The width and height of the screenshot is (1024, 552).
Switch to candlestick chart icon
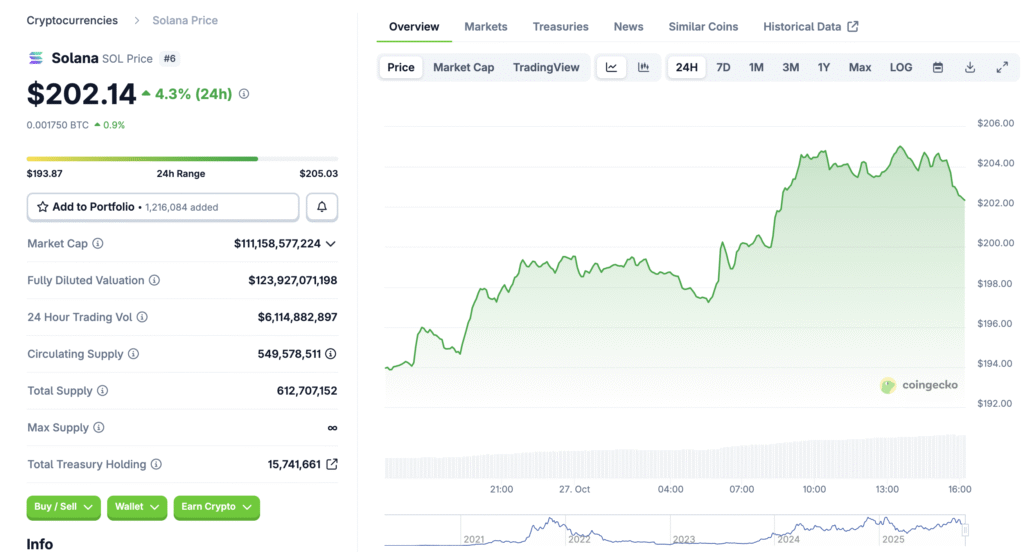point(643,68)
